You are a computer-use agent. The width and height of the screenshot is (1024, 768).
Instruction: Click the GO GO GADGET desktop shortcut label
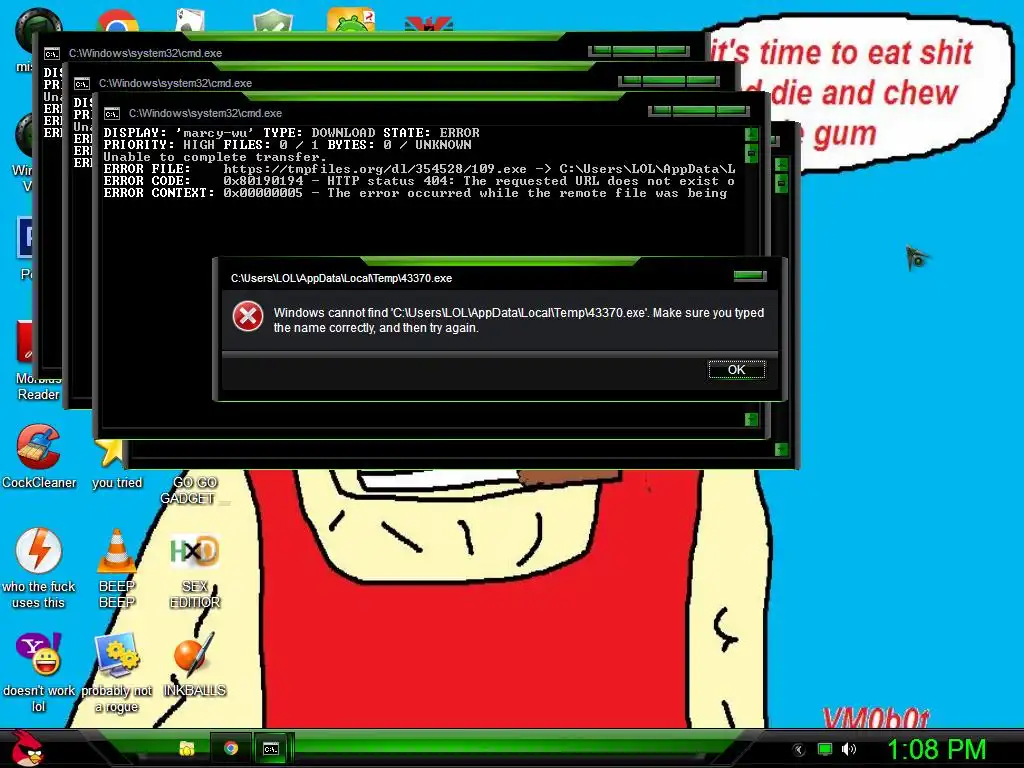click(x=188, y=490)
